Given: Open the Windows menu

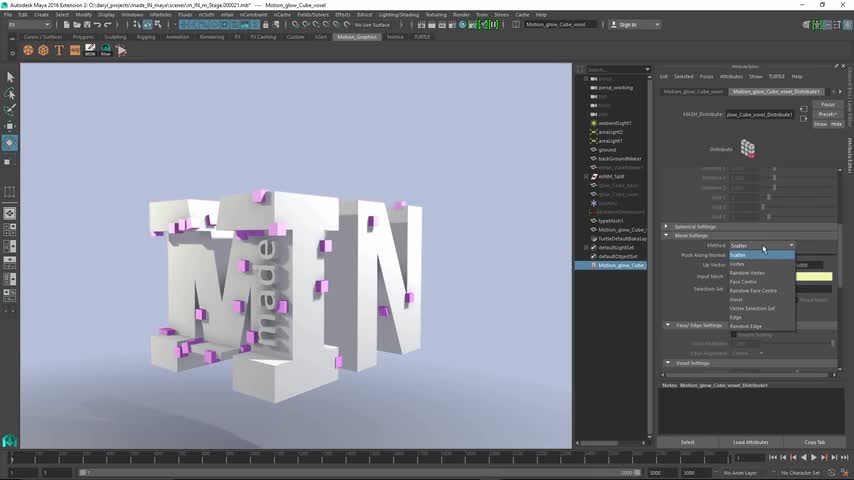Looking at the screenshot, I should [x=132, y=15].
